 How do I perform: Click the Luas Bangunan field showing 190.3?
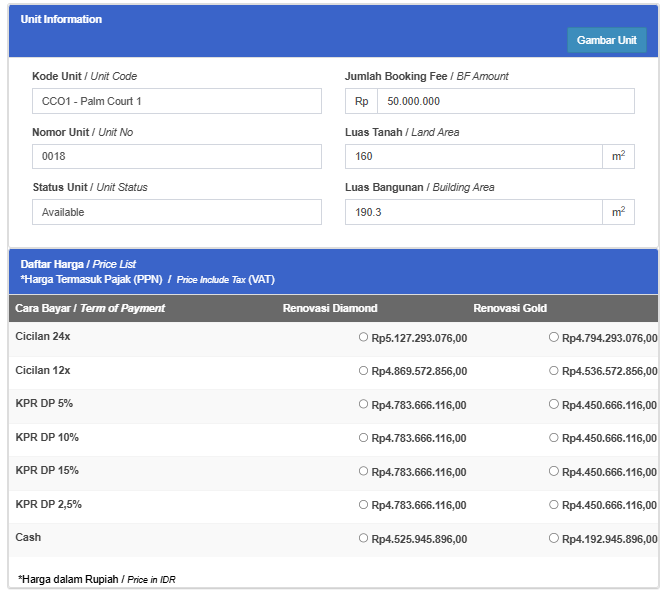[474, 212]
